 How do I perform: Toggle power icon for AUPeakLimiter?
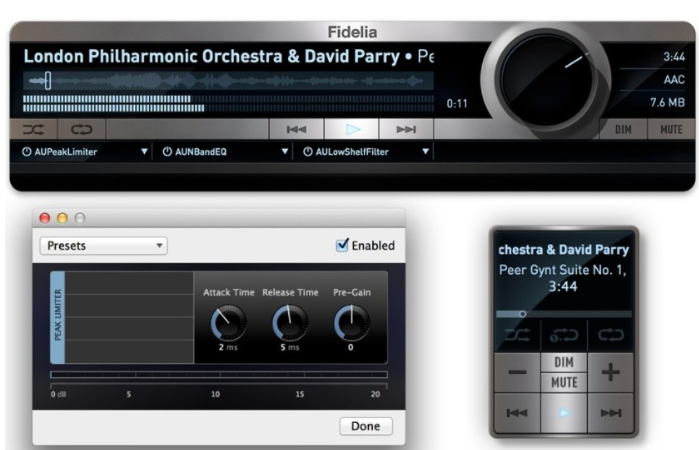point(27,152)
